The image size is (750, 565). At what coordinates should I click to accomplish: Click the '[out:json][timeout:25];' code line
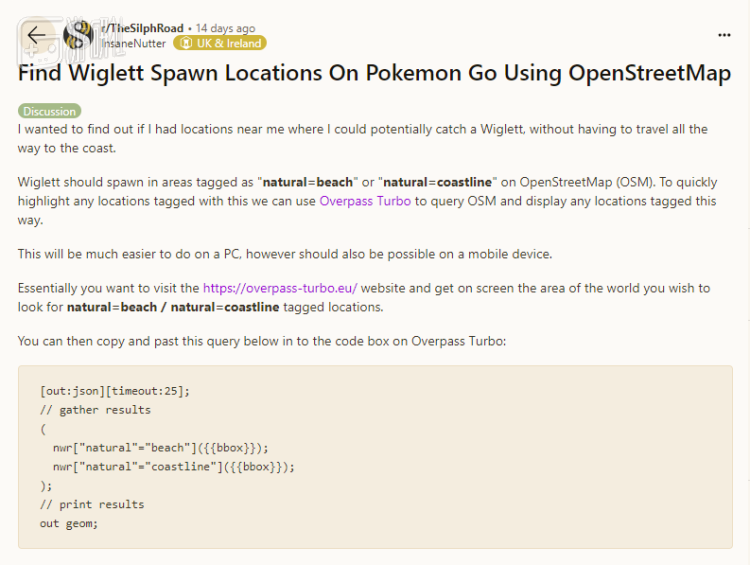115,391
